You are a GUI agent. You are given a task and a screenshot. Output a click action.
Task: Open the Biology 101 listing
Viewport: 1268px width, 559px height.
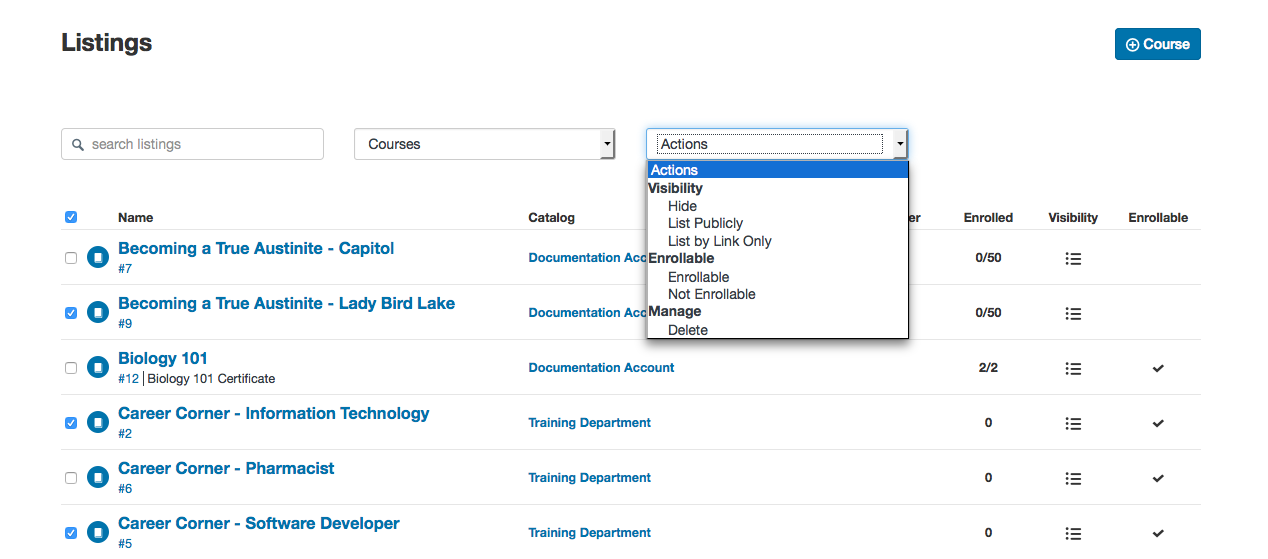click(x=163, y=358)
